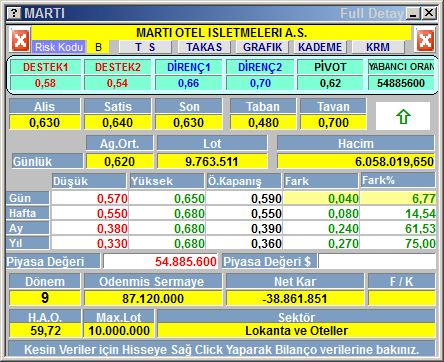Click the empty F / K value field
Viewport: 444px width, 362px height.
point(402,298)
